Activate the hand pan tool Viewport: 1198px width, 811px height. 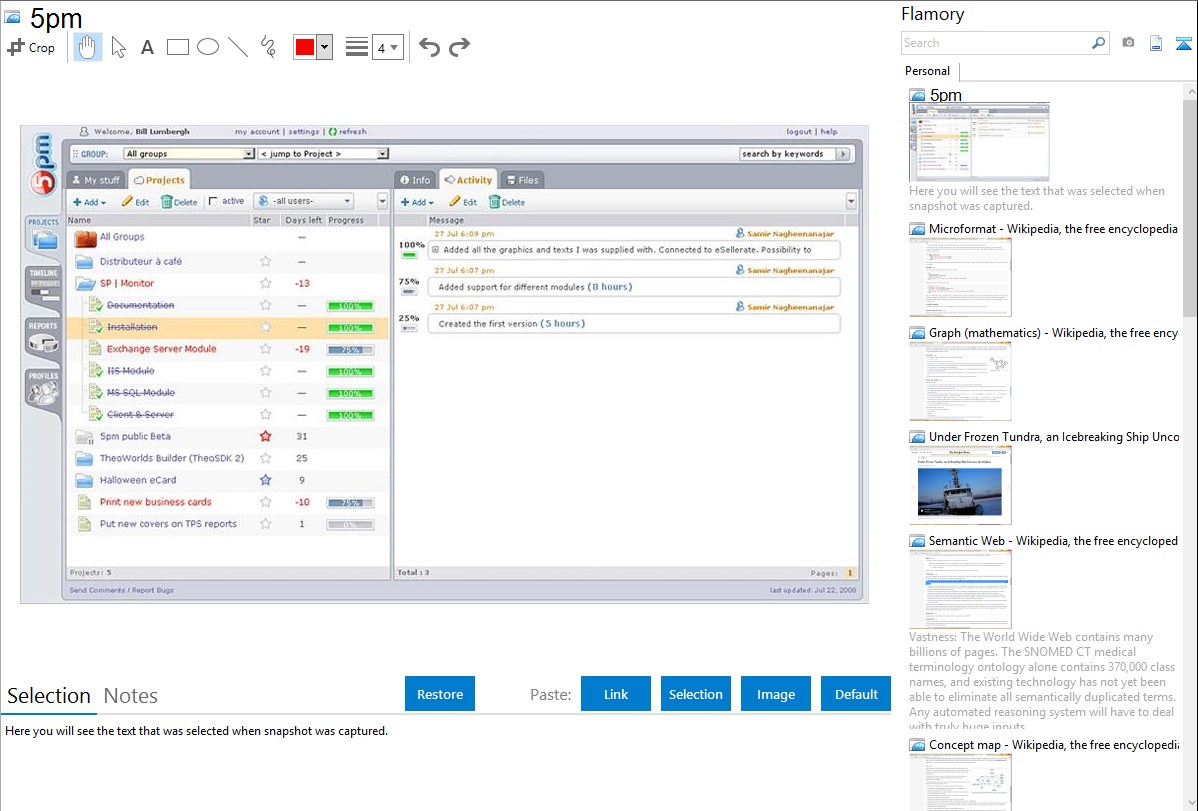point(88,47)
